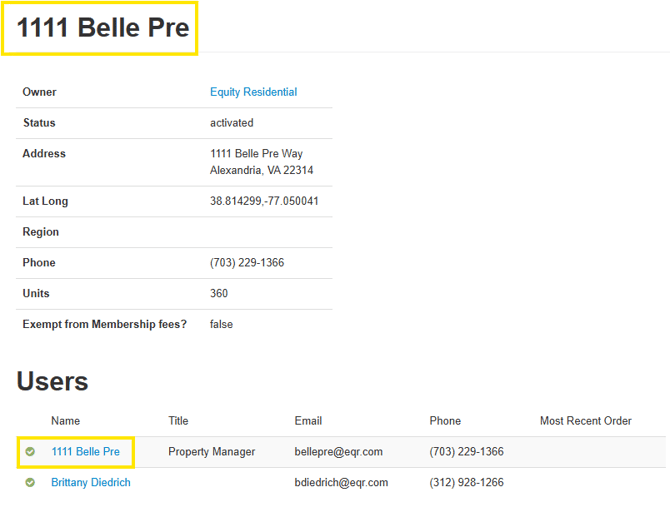Click the bellepre@eqr.com email address
Viewport: 670px width, 527px height.
[x=338, y=452]
